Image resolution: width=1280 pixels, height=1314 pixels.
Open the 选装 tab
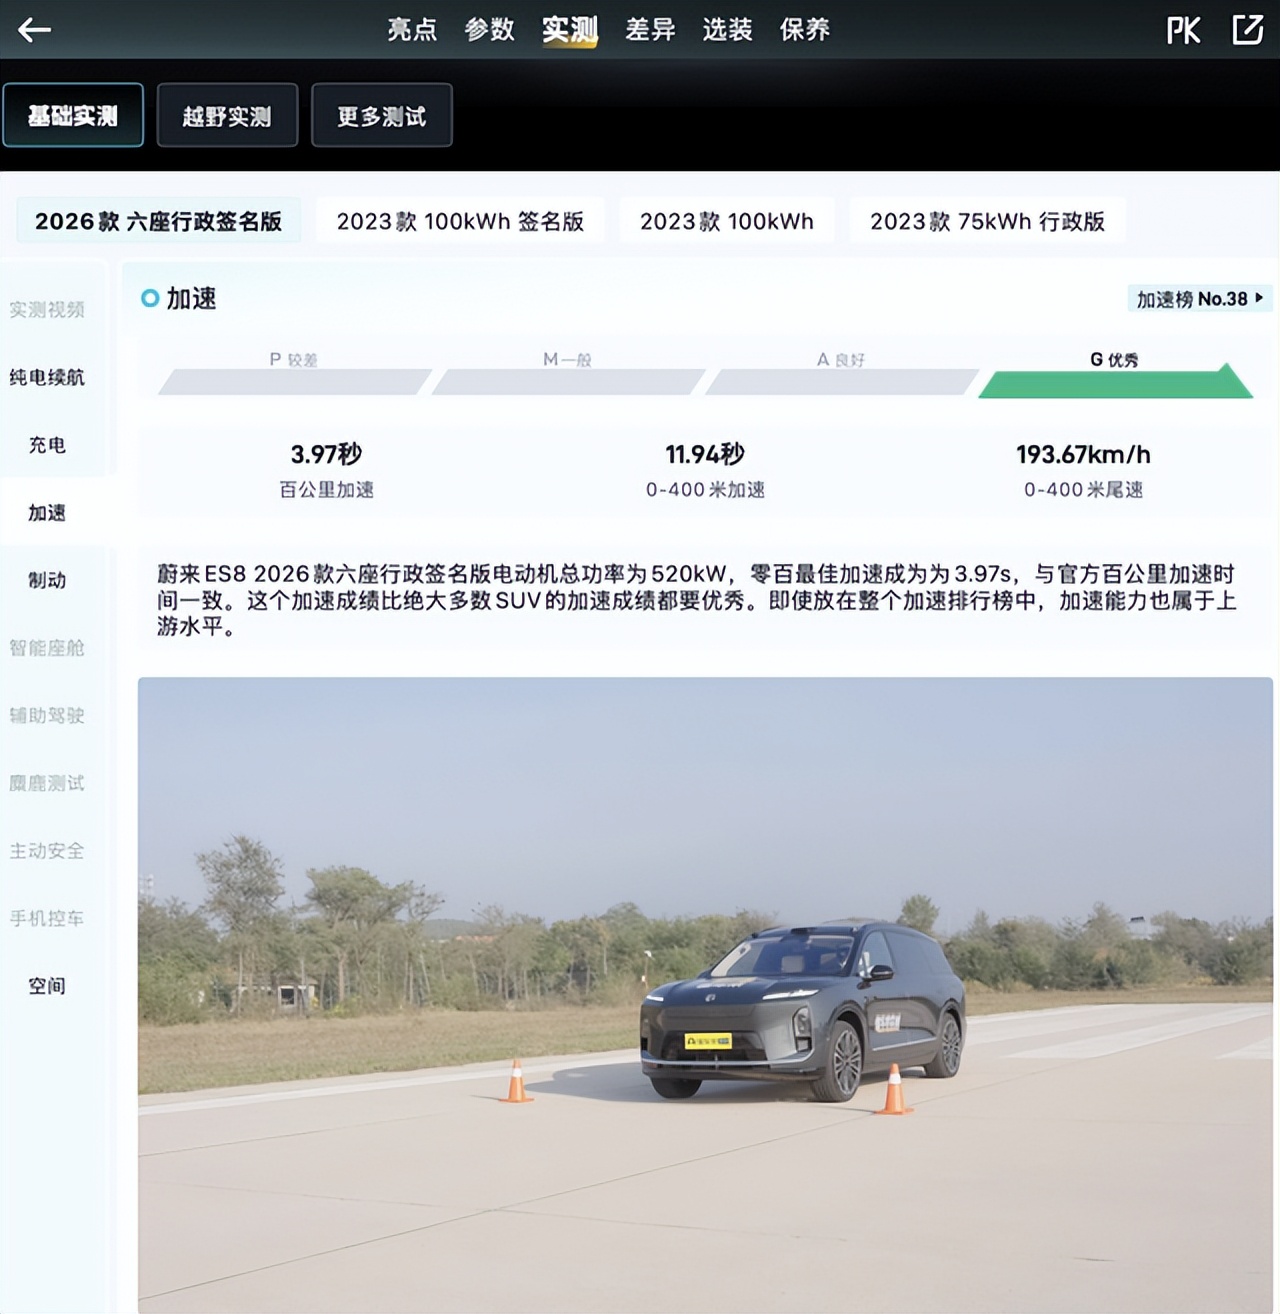[x=727, y=30]
